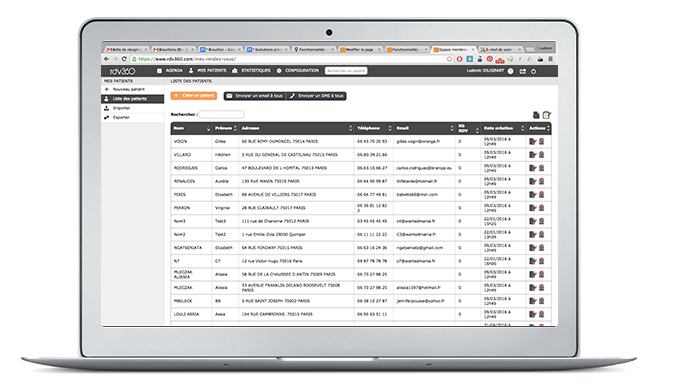Click the address '12 rue Victor Hugo 75016 Paris'
Viewport: 680px width, 390px height.
pos(272,261)
